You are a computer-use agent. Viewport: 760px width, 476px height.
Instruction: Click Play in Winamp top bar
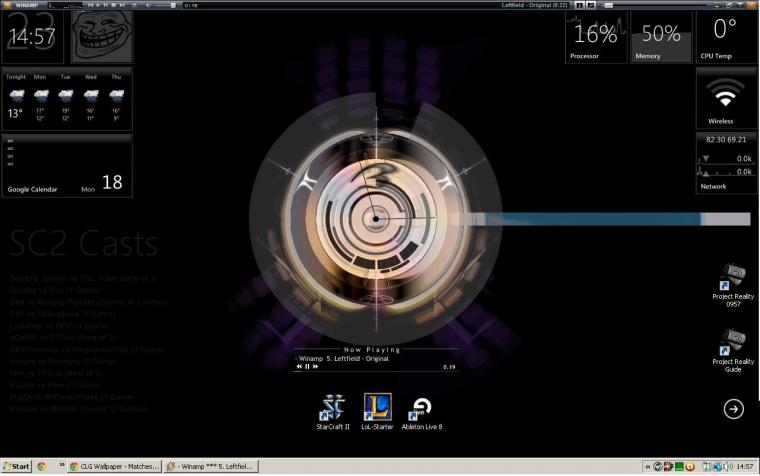click(x=98, y=5)
